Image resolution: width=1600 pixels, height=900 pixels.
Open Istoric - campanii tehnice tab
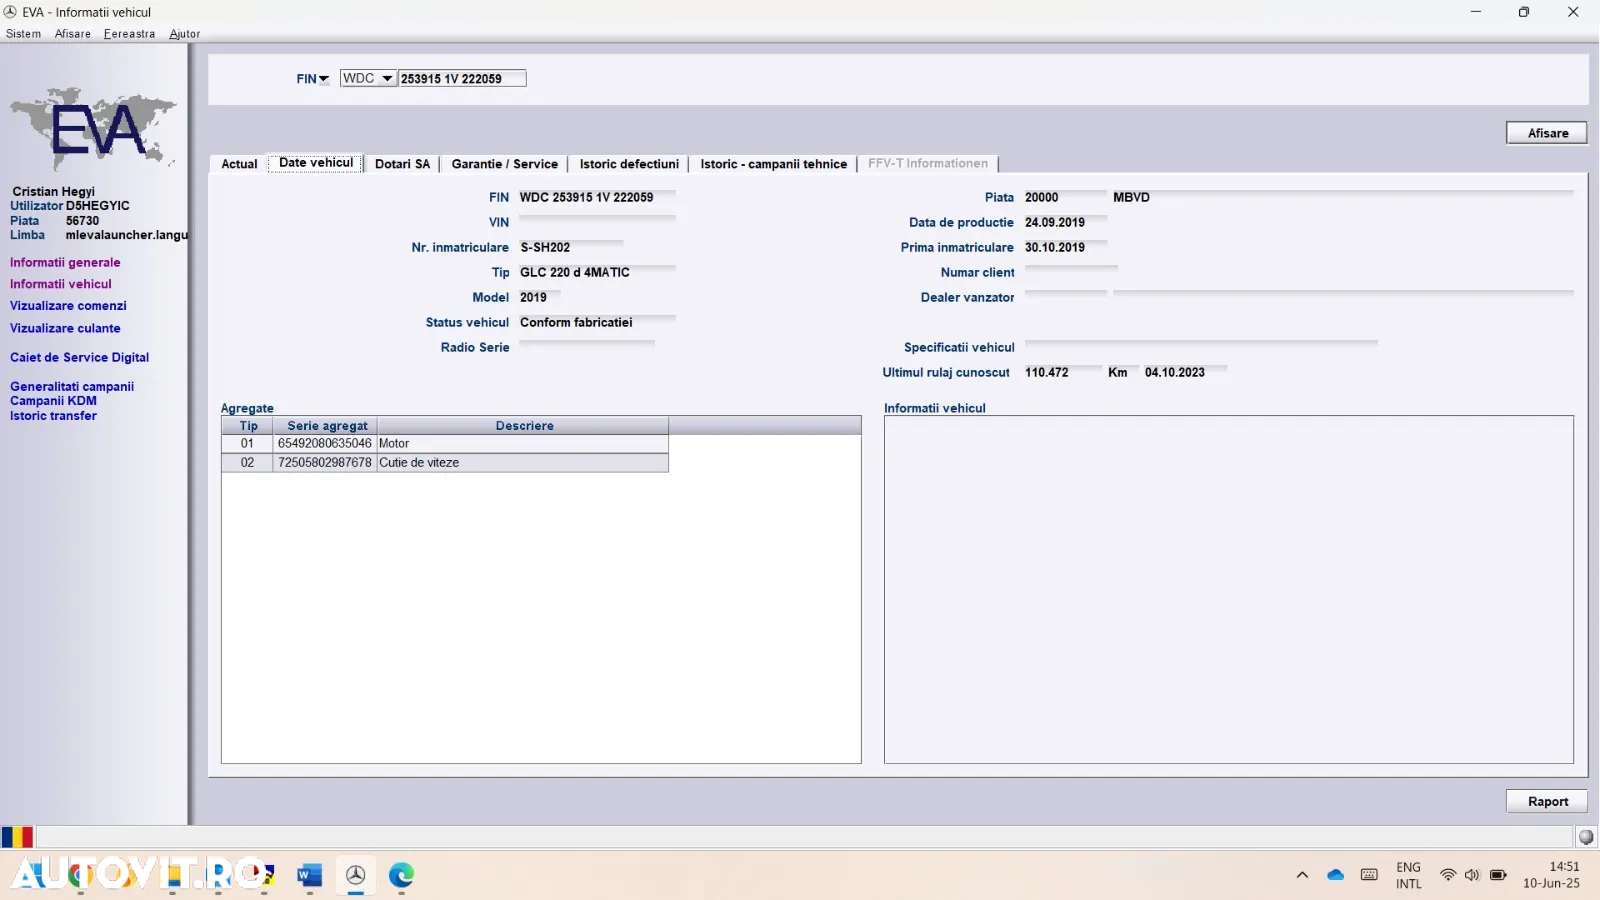(773, 164)
